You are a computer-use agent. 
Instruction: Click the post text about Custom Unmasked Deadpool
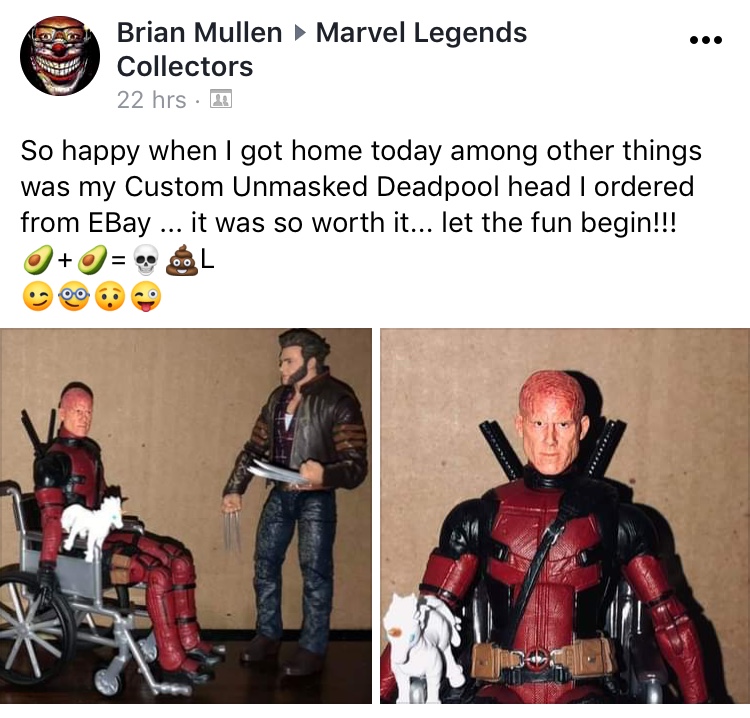361,187
